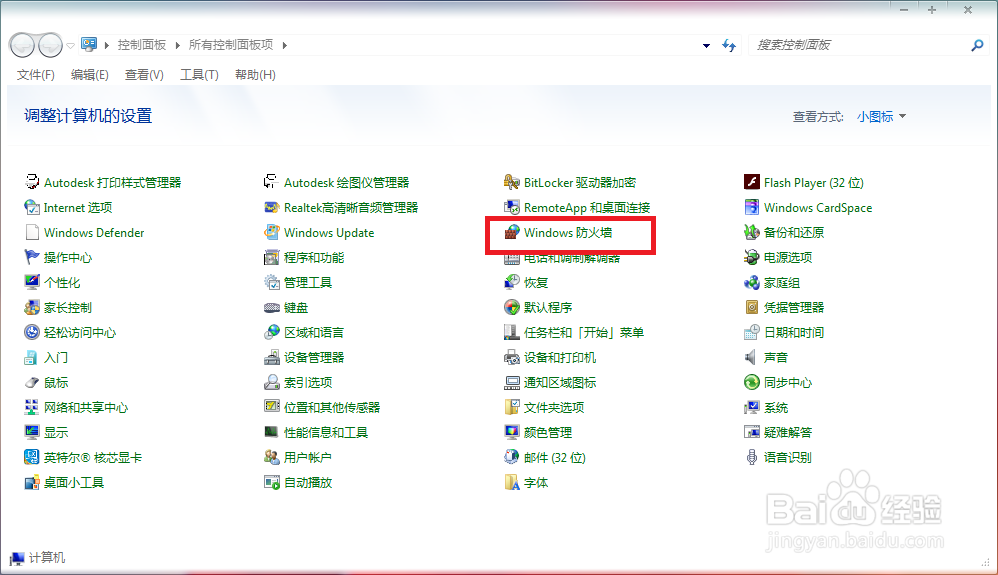Open the Windows Defender link
This screenshot has height=575, width=998.
point(94,232)
